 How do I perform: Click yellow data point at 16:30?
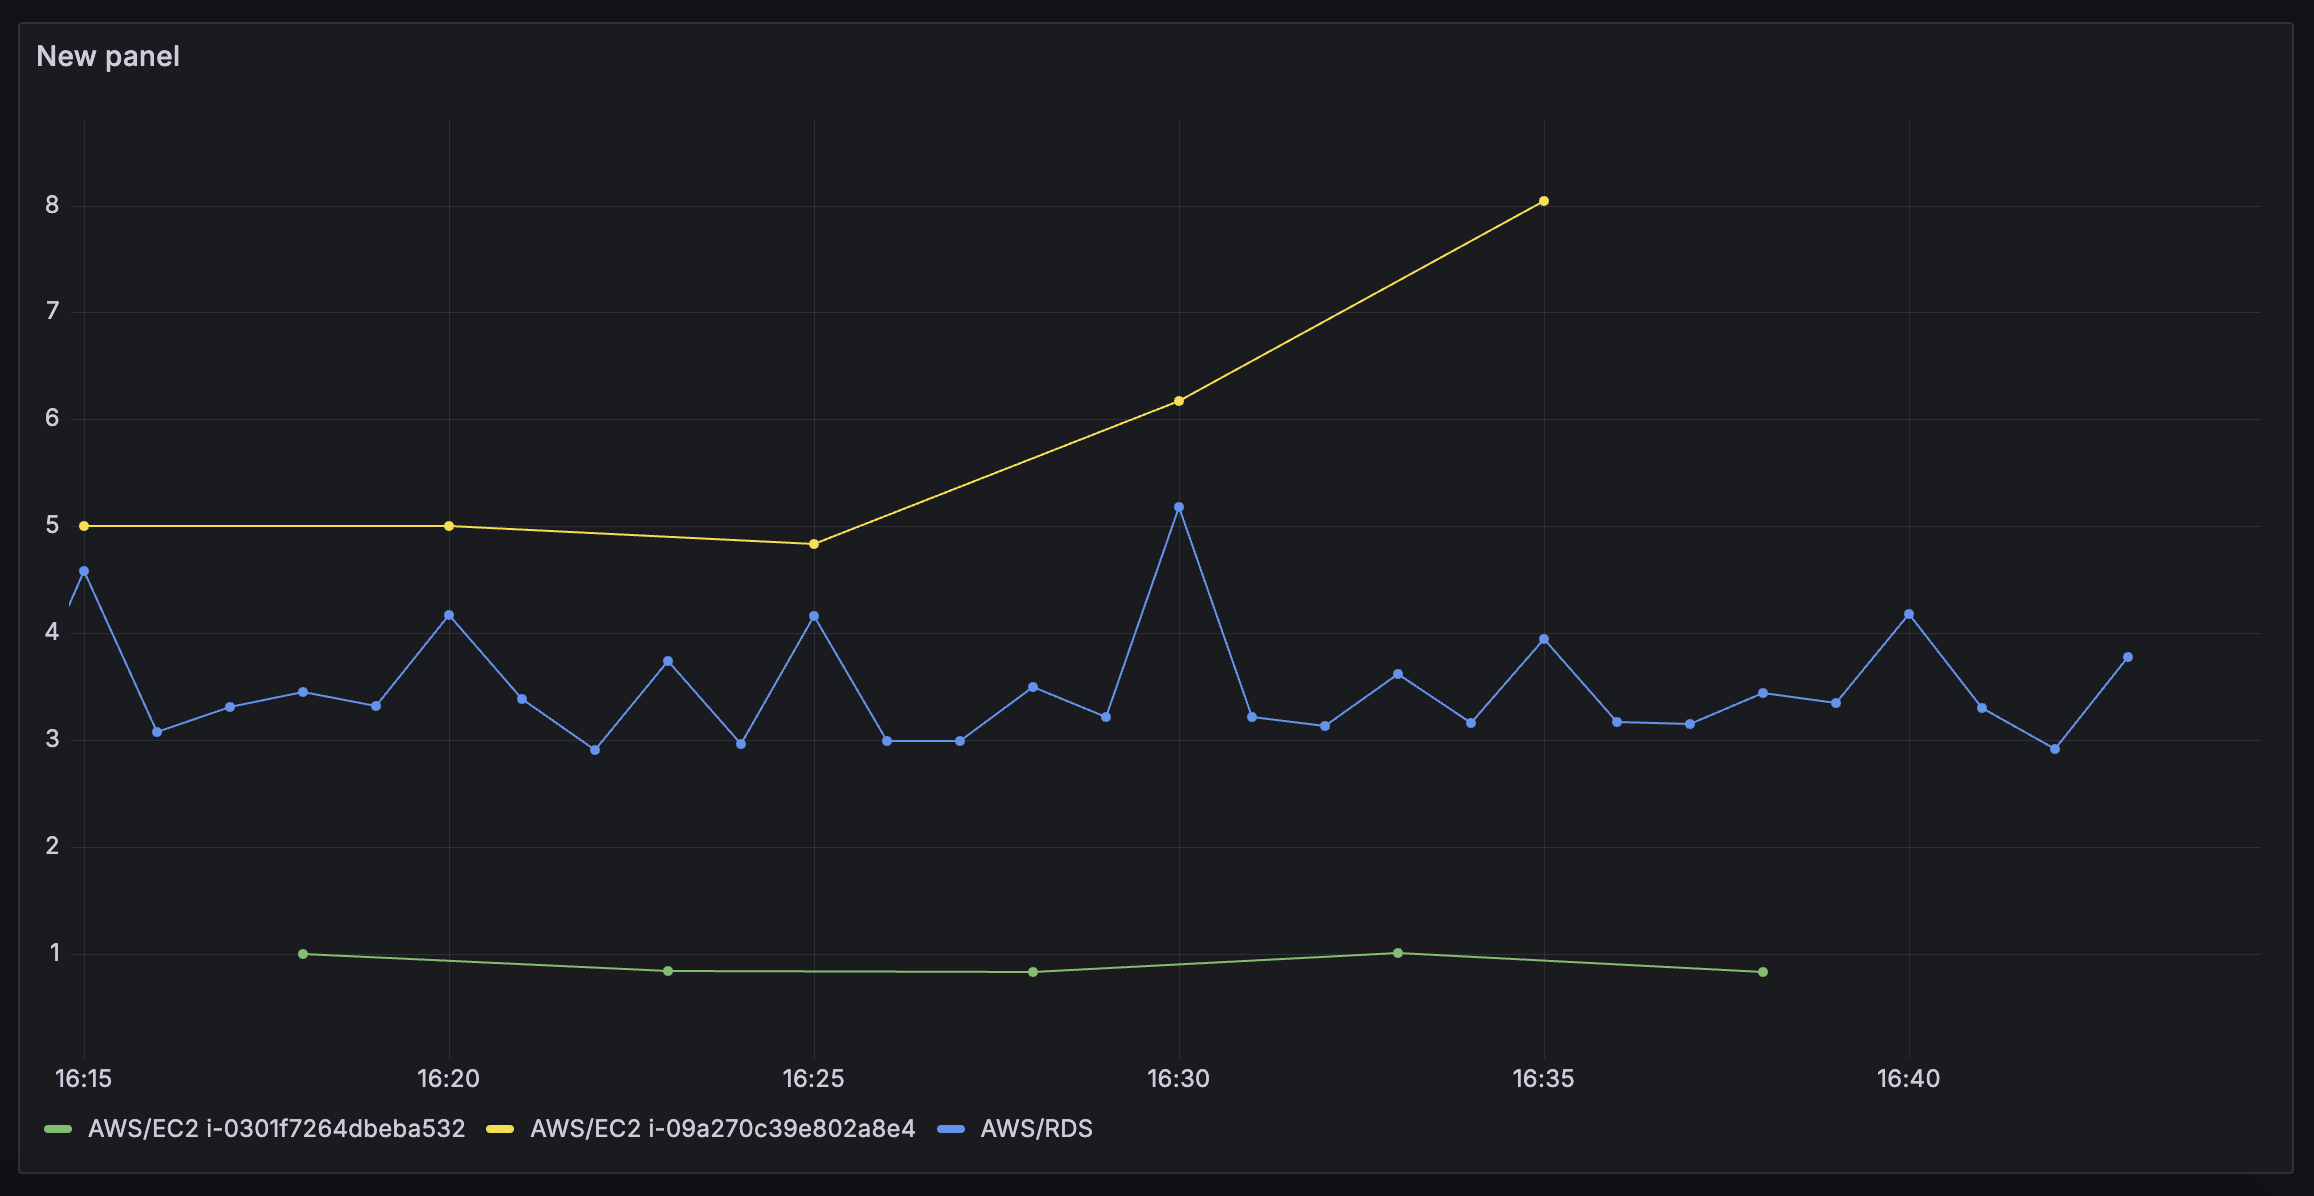1179,401
